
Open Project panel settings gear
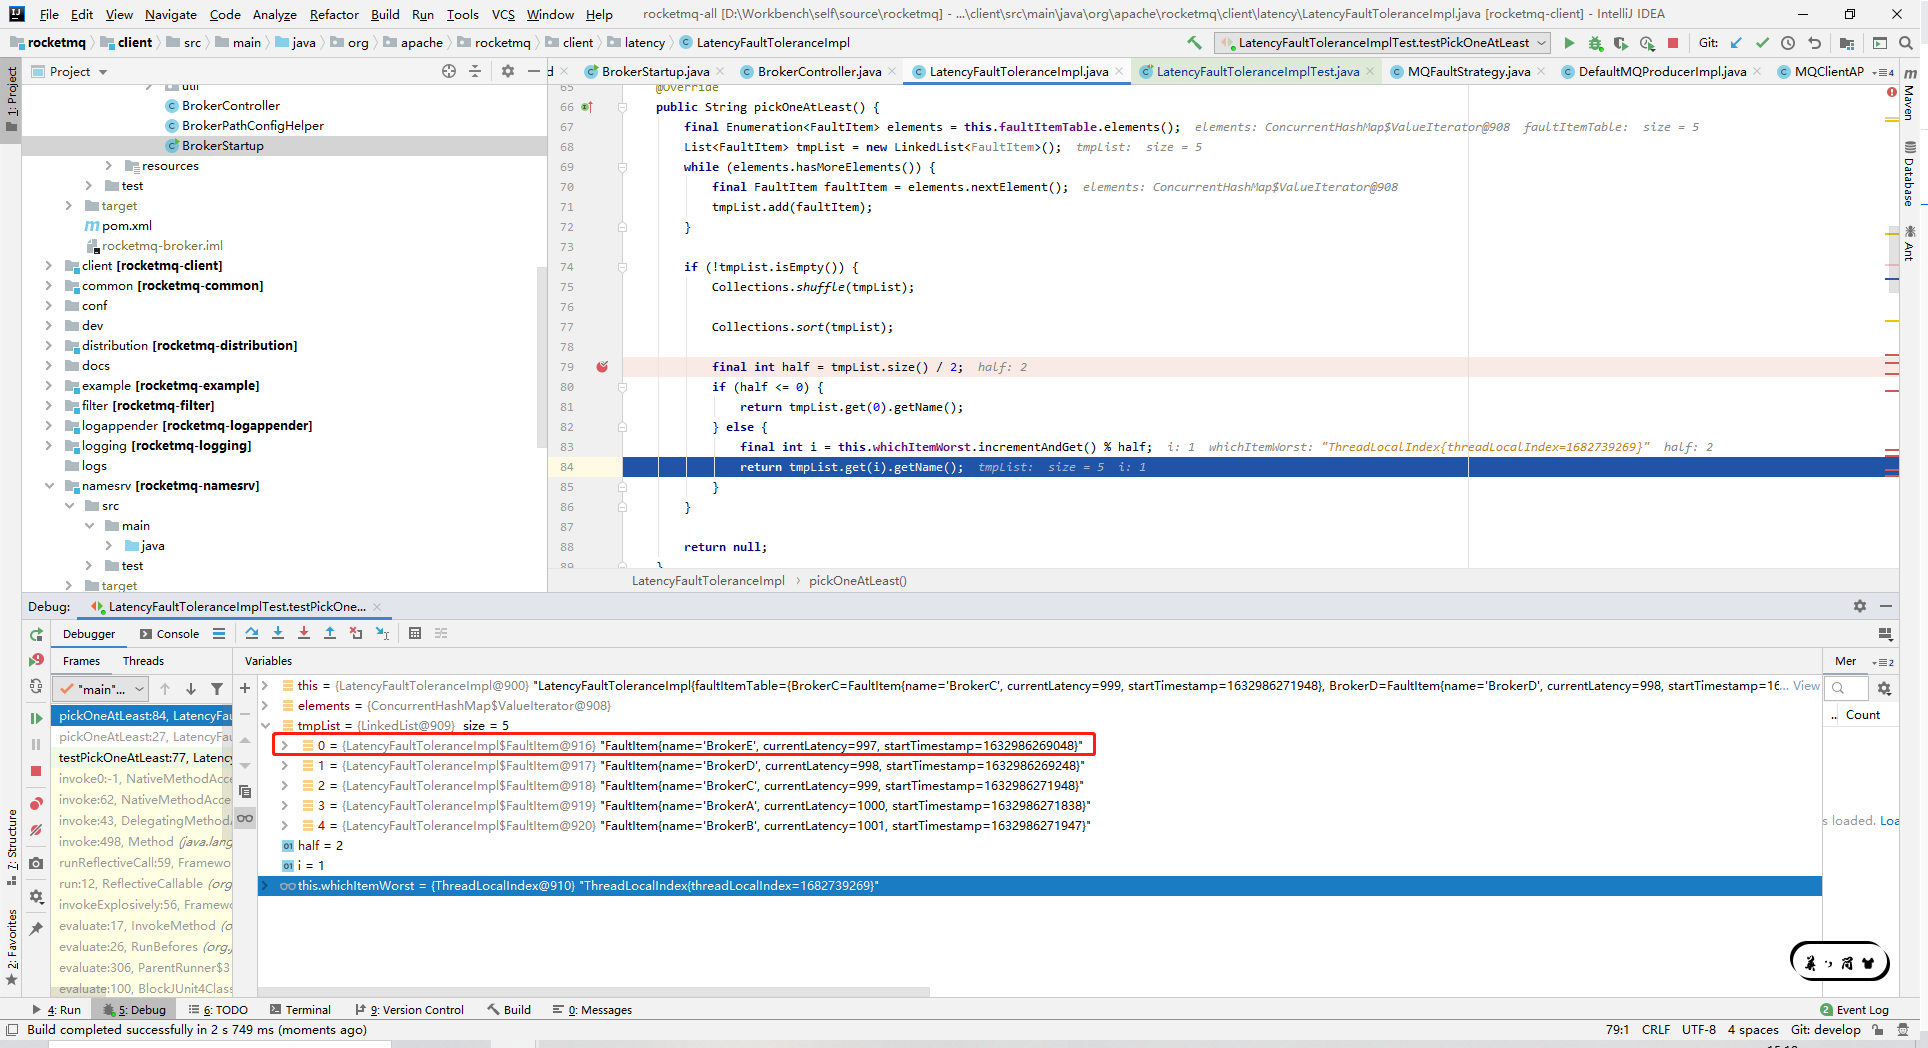[x=508, y=71]
